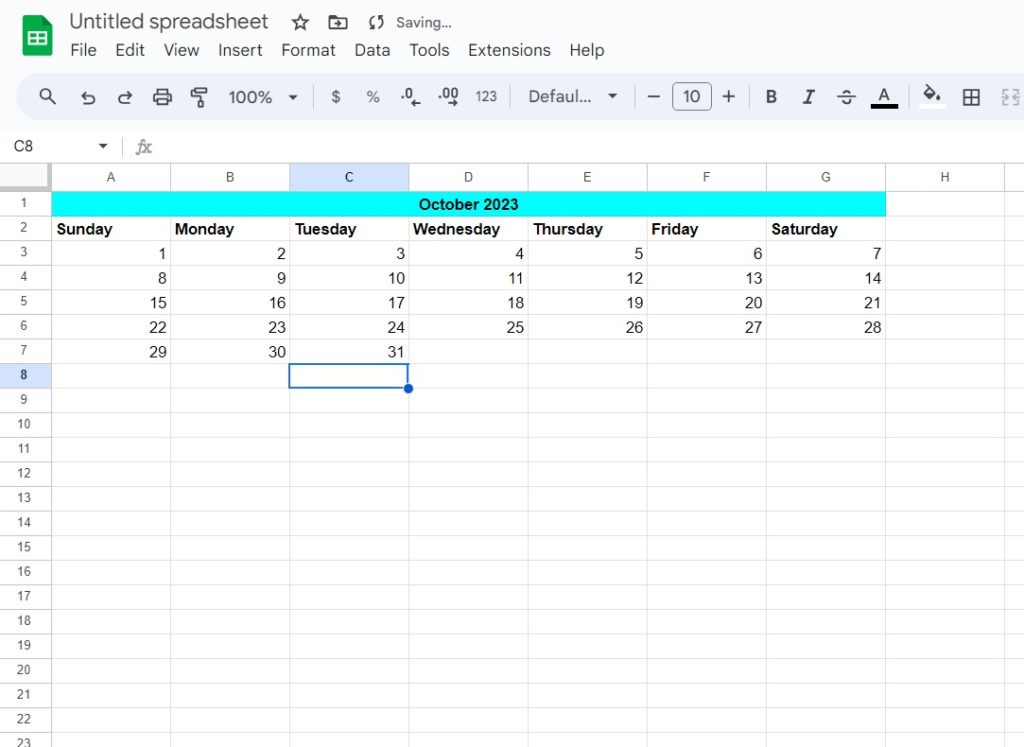Toggle bold formatting
The height and width of the screenshot is (747, 1024).
click(771, 97)
